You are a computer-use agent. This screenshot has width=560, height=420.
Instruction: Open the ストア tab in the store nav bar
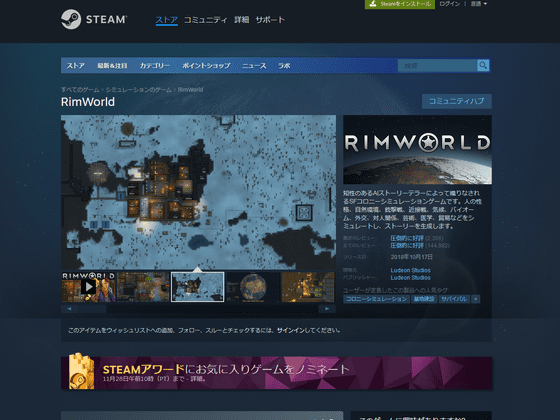coord(76,66)
